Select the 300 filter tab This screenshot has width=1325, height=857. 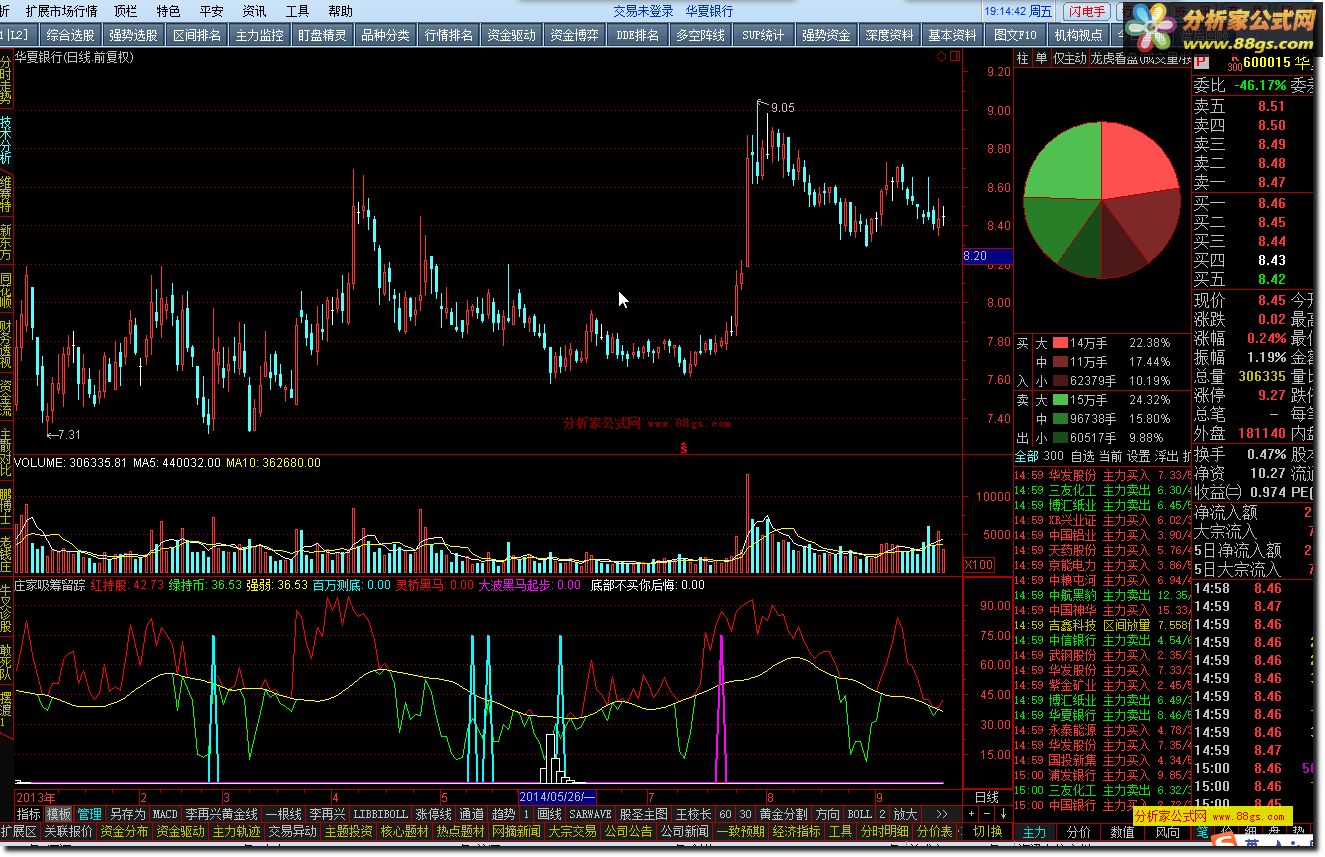tap(1053, 456)
